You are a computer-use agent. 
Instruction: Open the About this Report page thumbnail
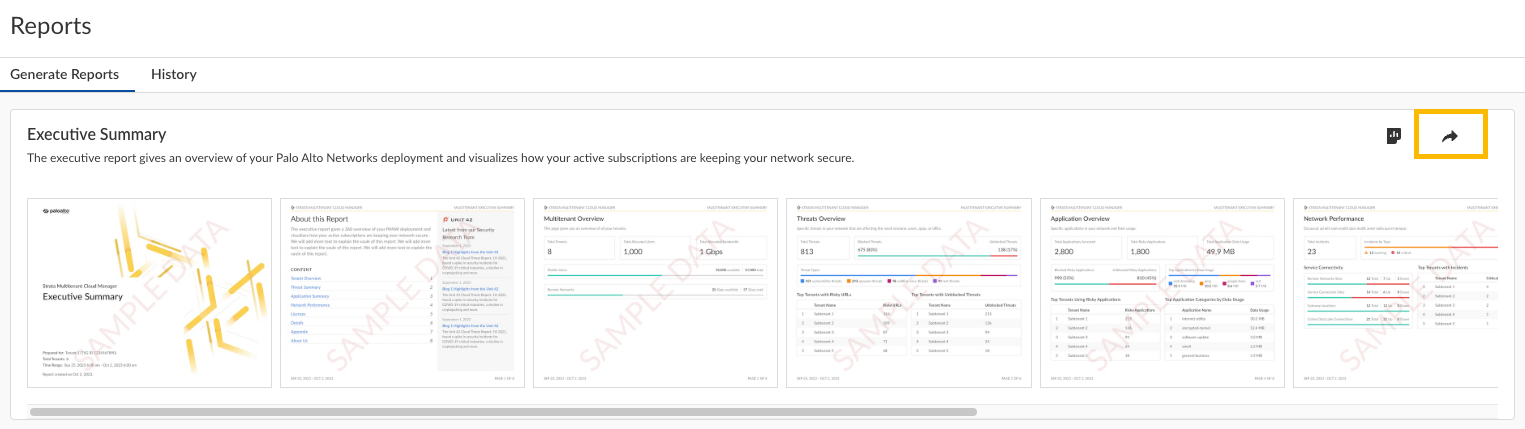(402, 292)
